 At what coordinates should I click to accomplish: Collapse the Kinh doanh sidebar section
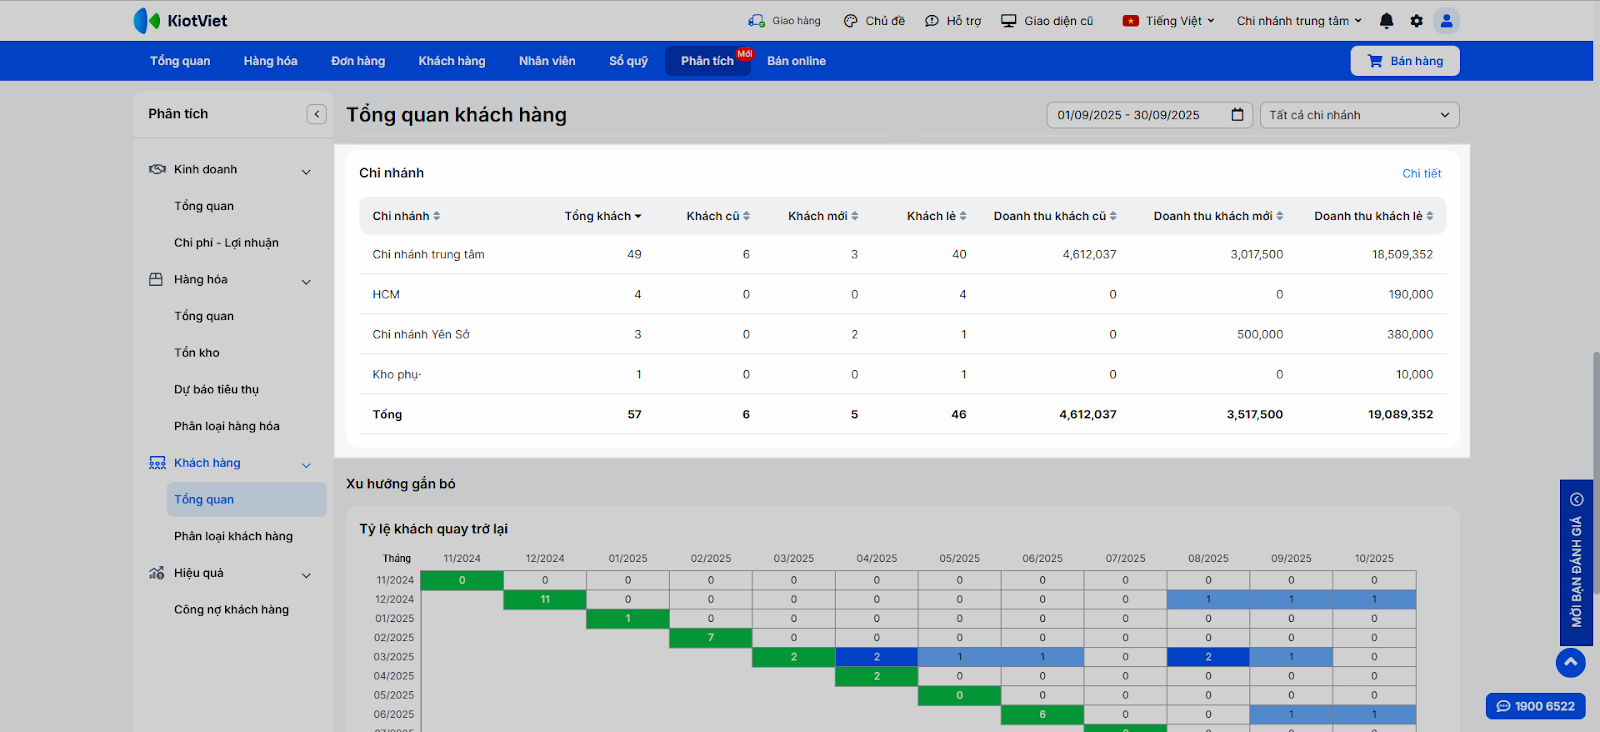point(306,171)
